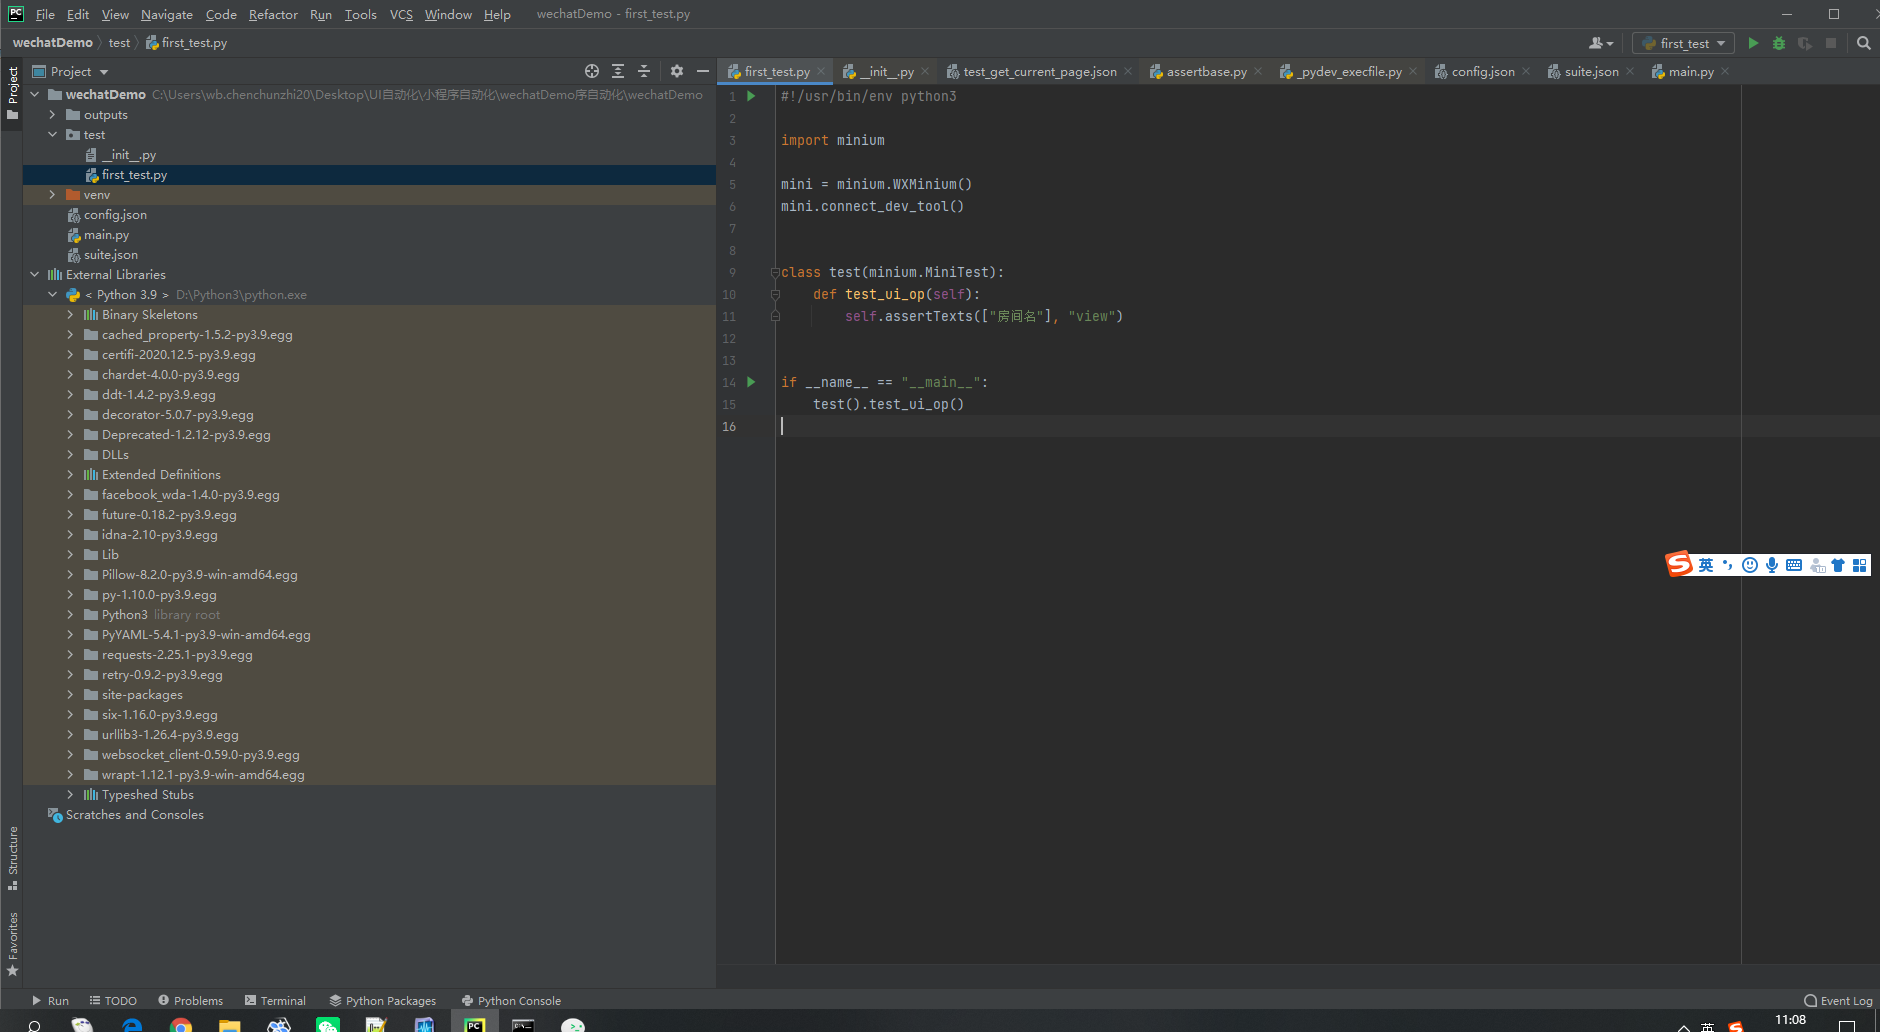This screenshot has width=1880, height=1032.
Task: Click wechatDemo breadcrumb in navigation bar
Action: pos(52,43)
